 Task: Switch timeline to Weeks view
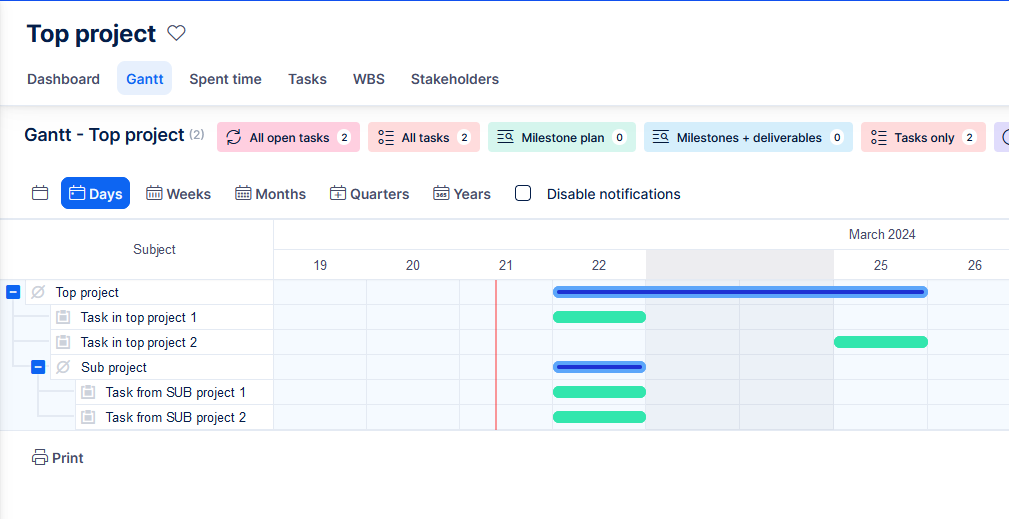point(178,194)
